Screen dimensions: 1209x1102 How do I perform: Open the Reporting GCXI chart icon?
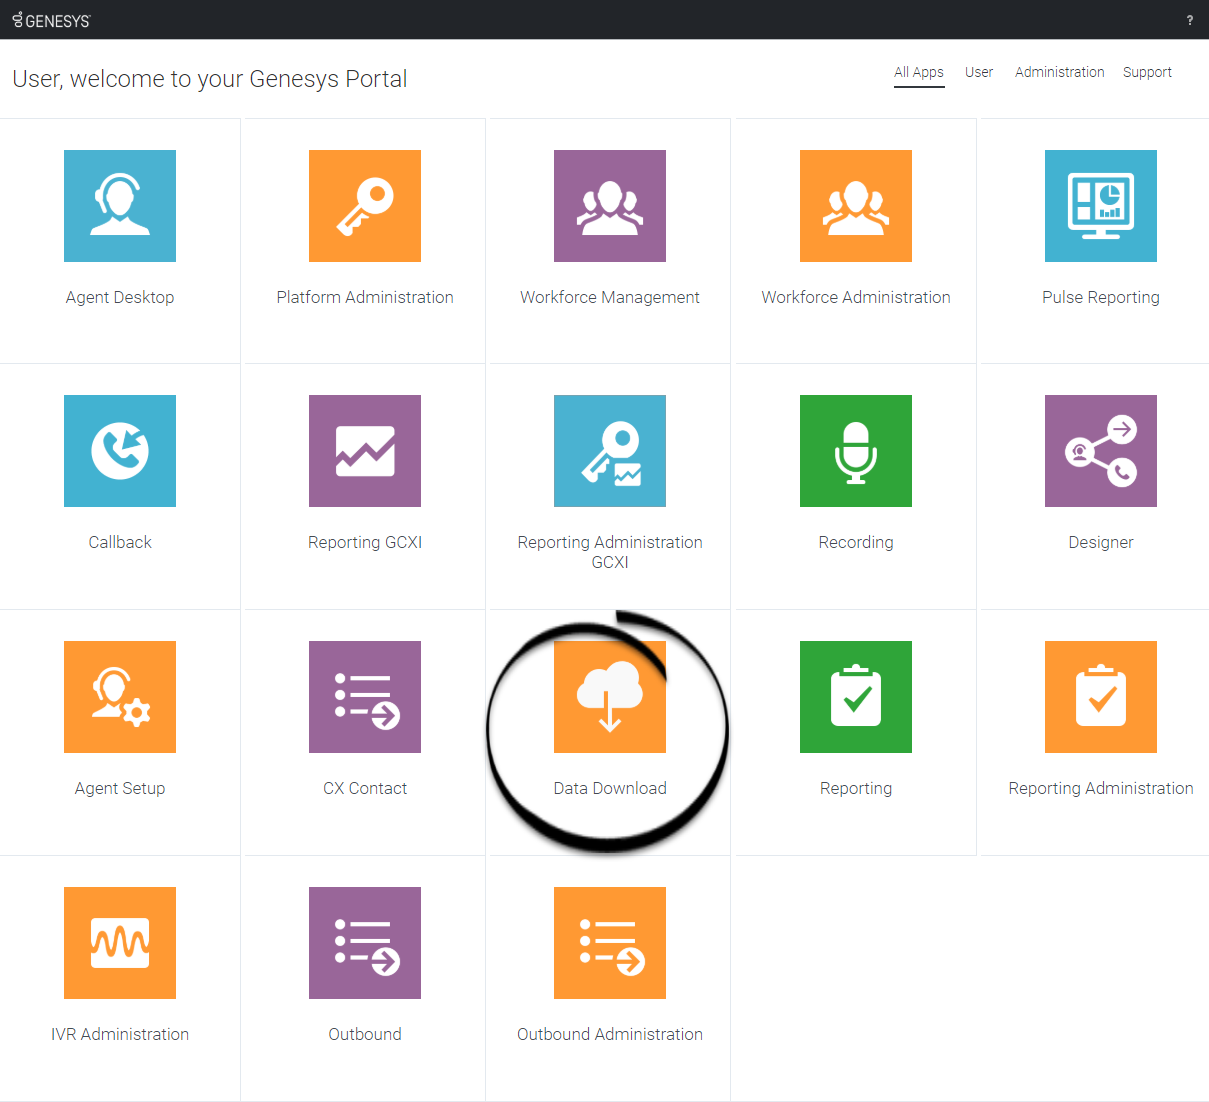point(365,451)
